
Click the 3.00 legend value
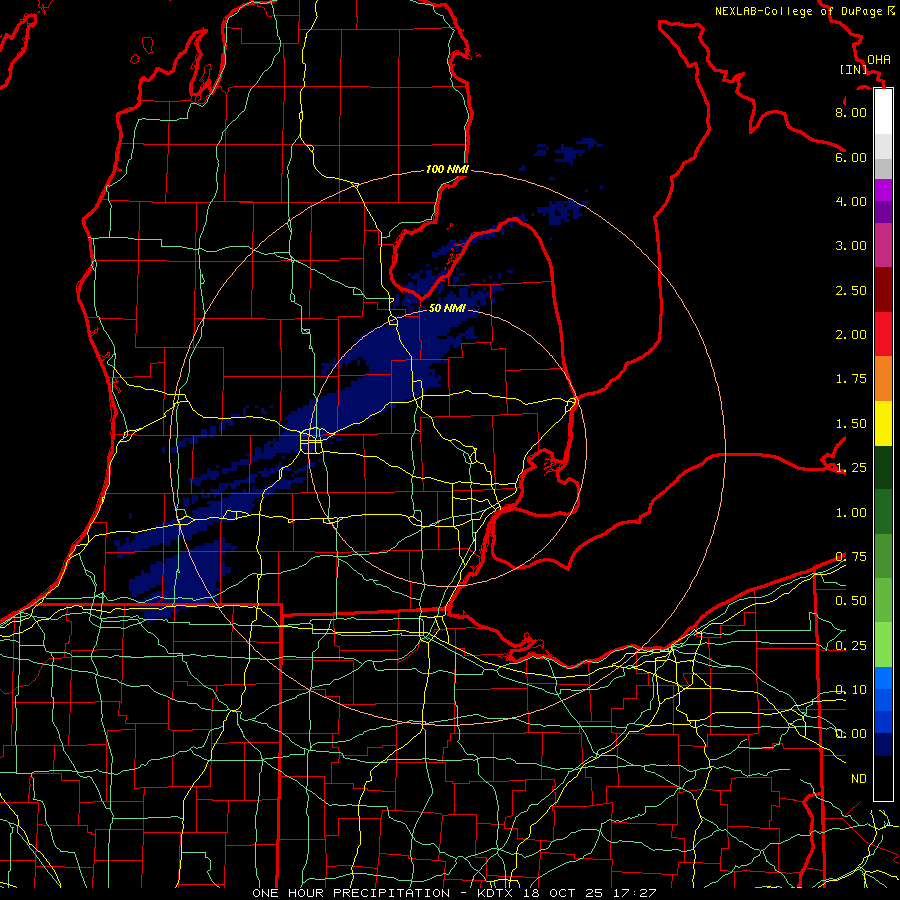[x=850, y=246]
